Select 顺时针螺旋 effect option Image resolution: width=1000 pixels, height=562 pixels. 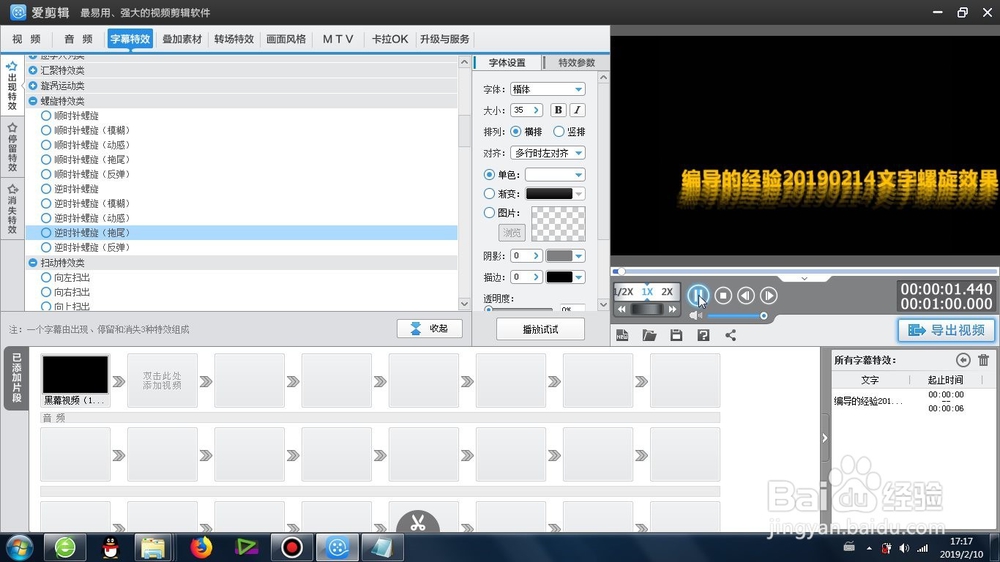pyautogui.click(x=70, y=115)
